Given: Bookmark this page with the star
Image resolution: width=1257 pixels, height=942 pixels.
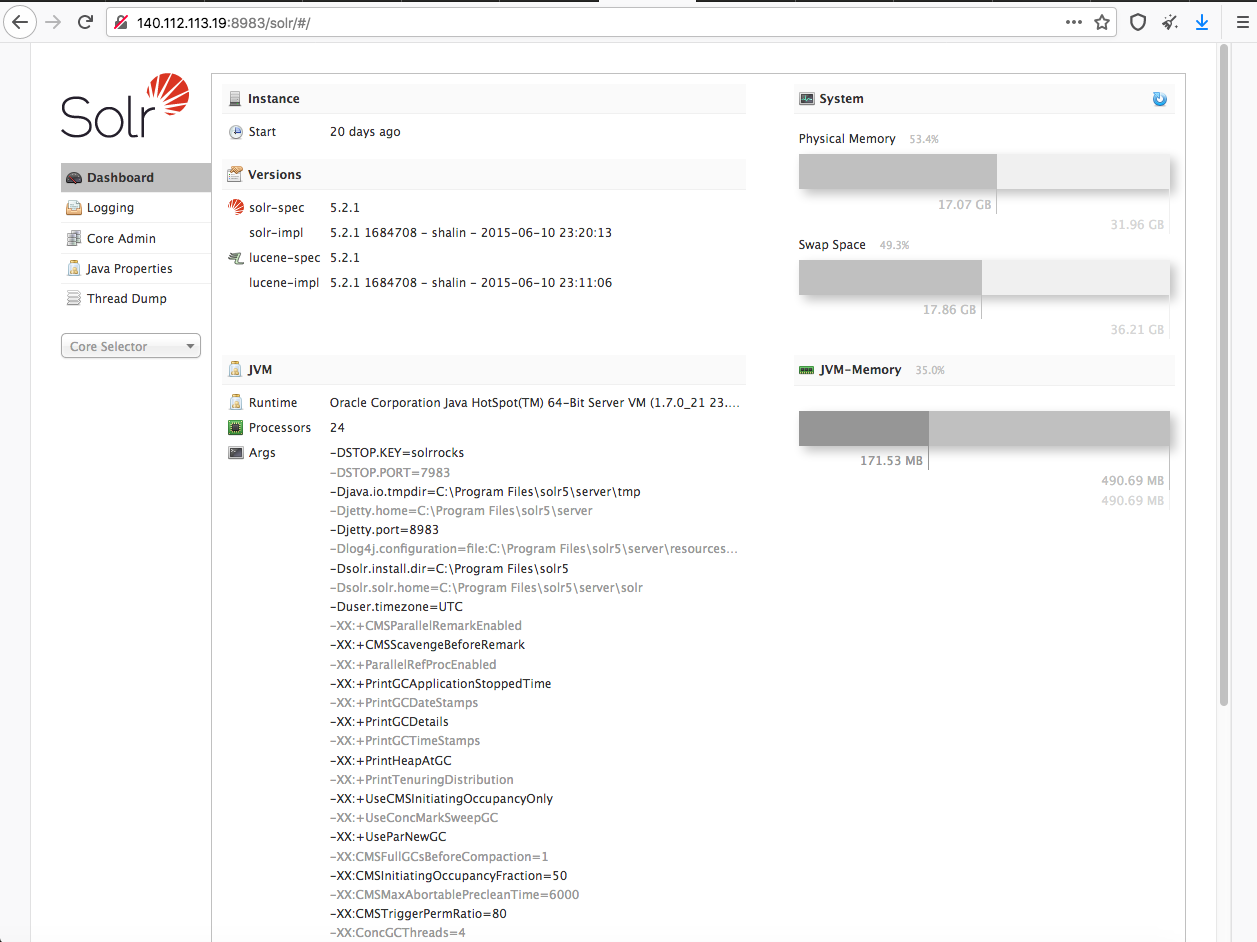Looking at the screenshot, I should click(1102, 22).
